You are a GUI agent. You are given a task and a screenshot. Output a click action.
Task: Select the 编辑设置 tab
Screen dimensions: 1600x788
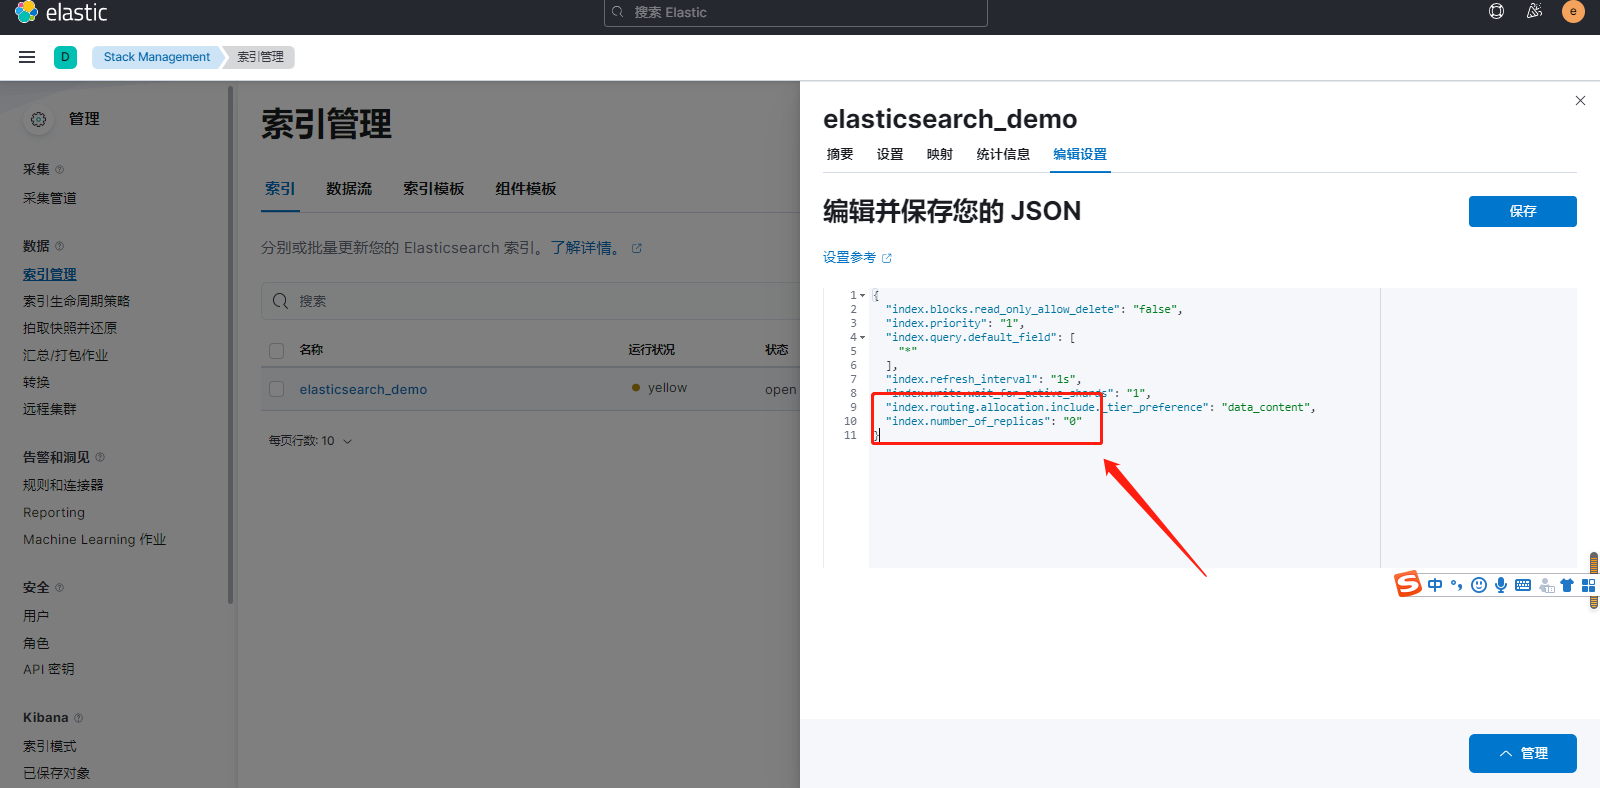(1080, 154)
